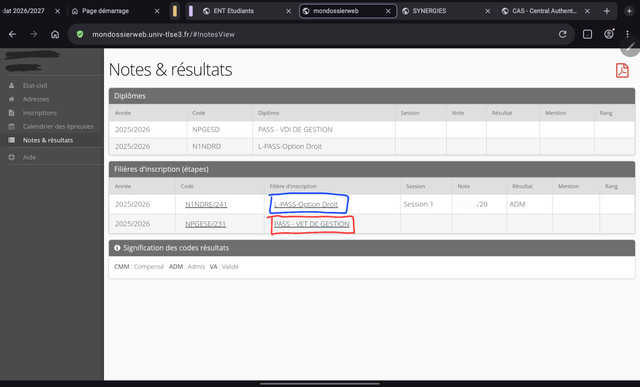Viewport: 640px width, 387px height.
Task: Open a new tab with the plus icon
Action: point(607,11)
